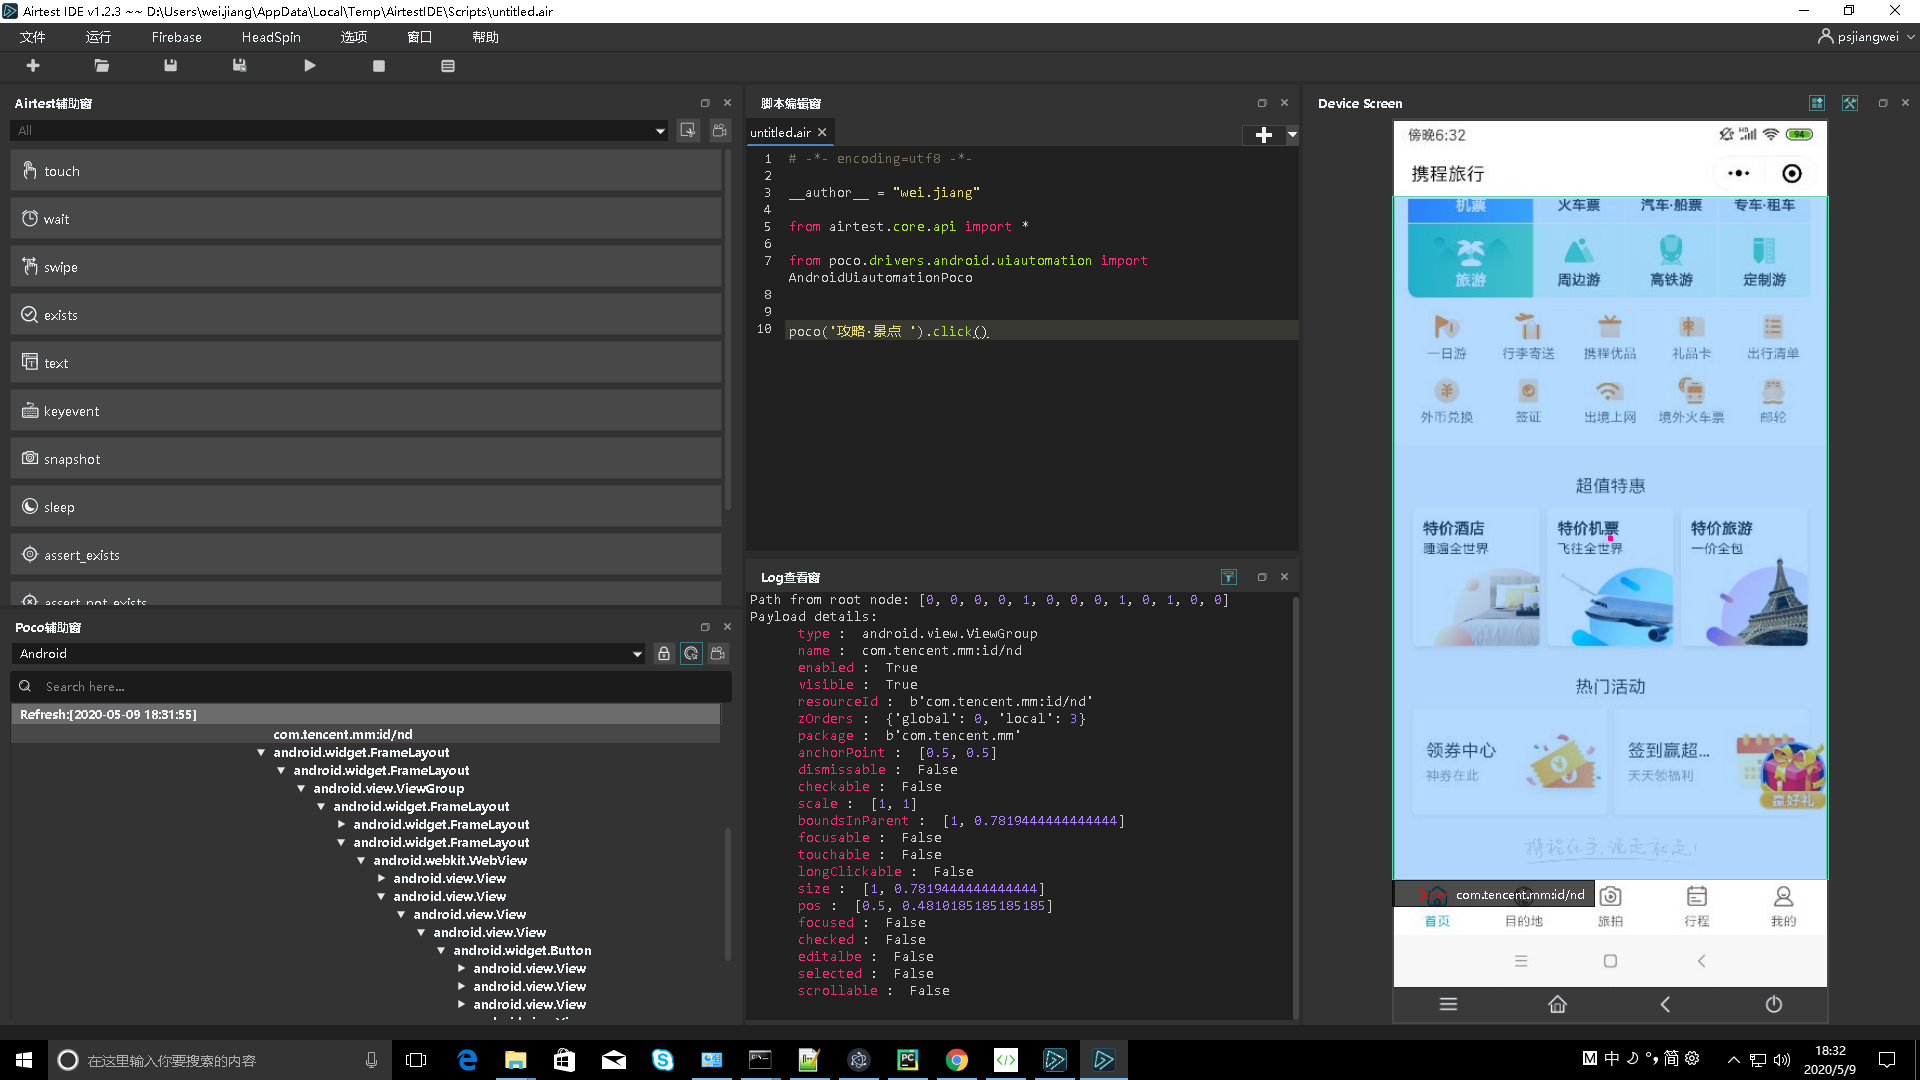Viewport: 1920px width, 1080px height.
Task: Click the screenshot-crop icon in Airtest assistant
Action: [x=688, y=130]
